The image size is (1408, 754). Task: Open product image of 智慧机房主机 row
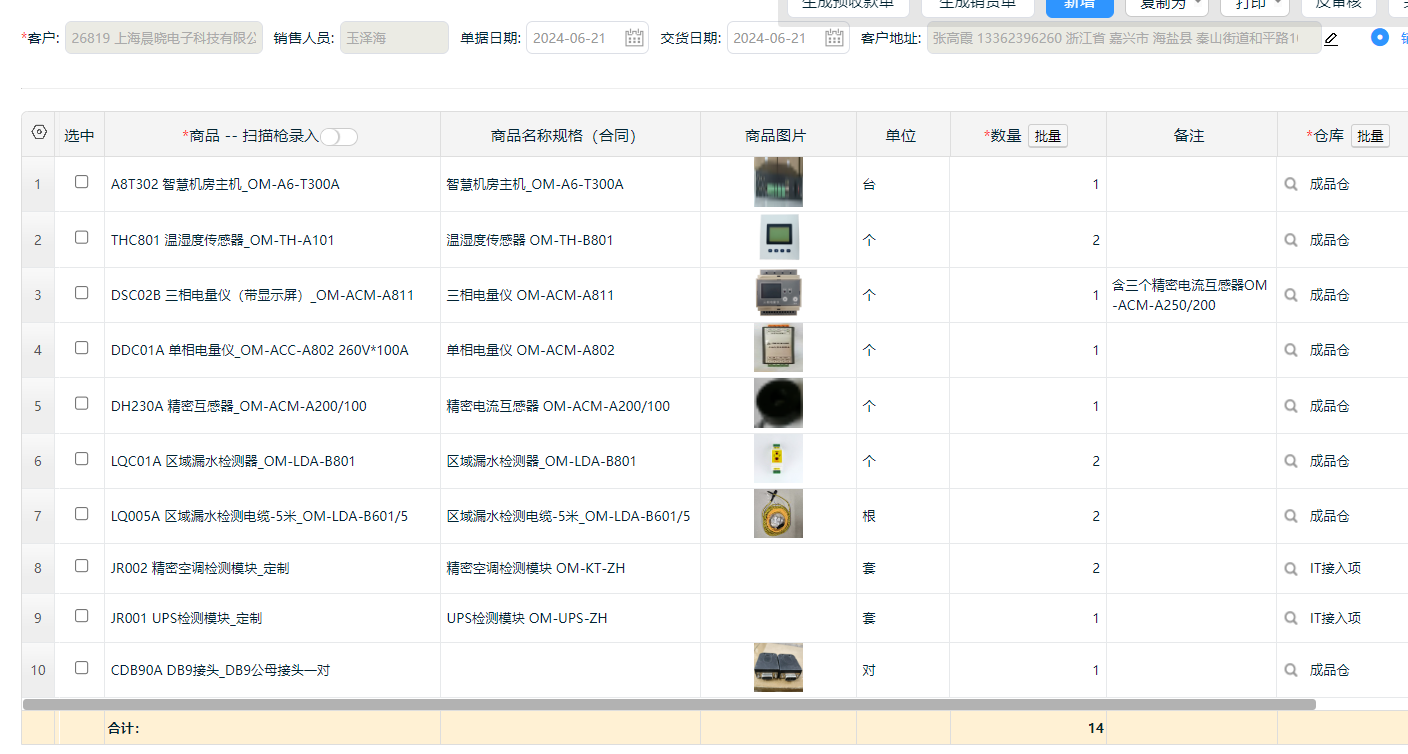pyautogui.click(x=778, y=182)
